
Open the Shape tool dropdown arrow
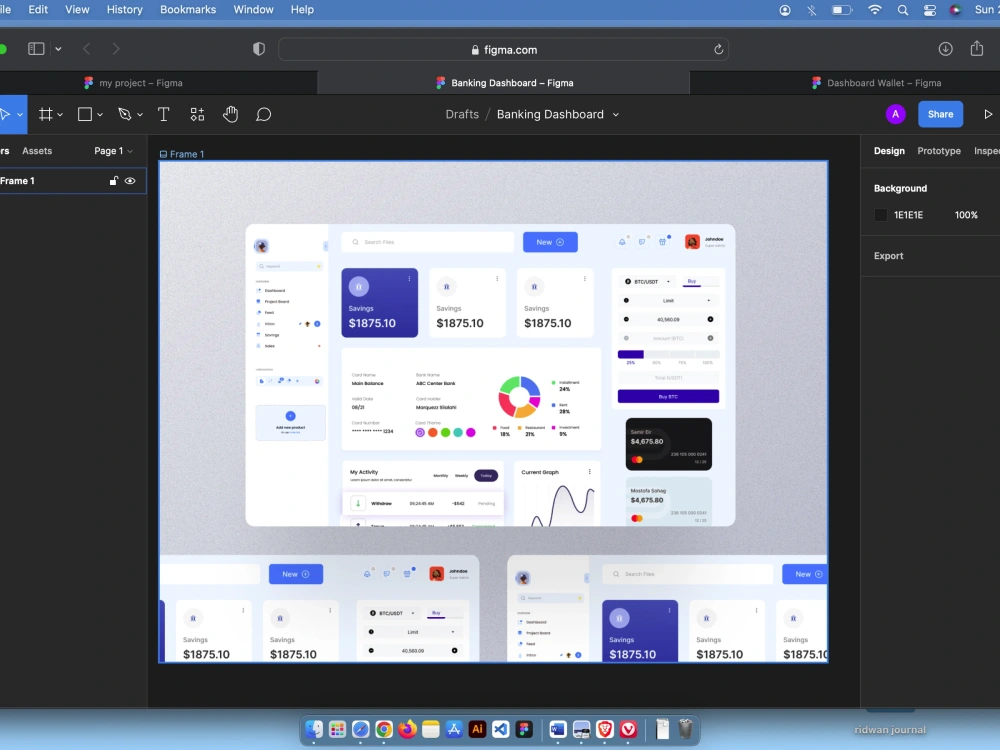pyautogui.click(x=98, y=114)
